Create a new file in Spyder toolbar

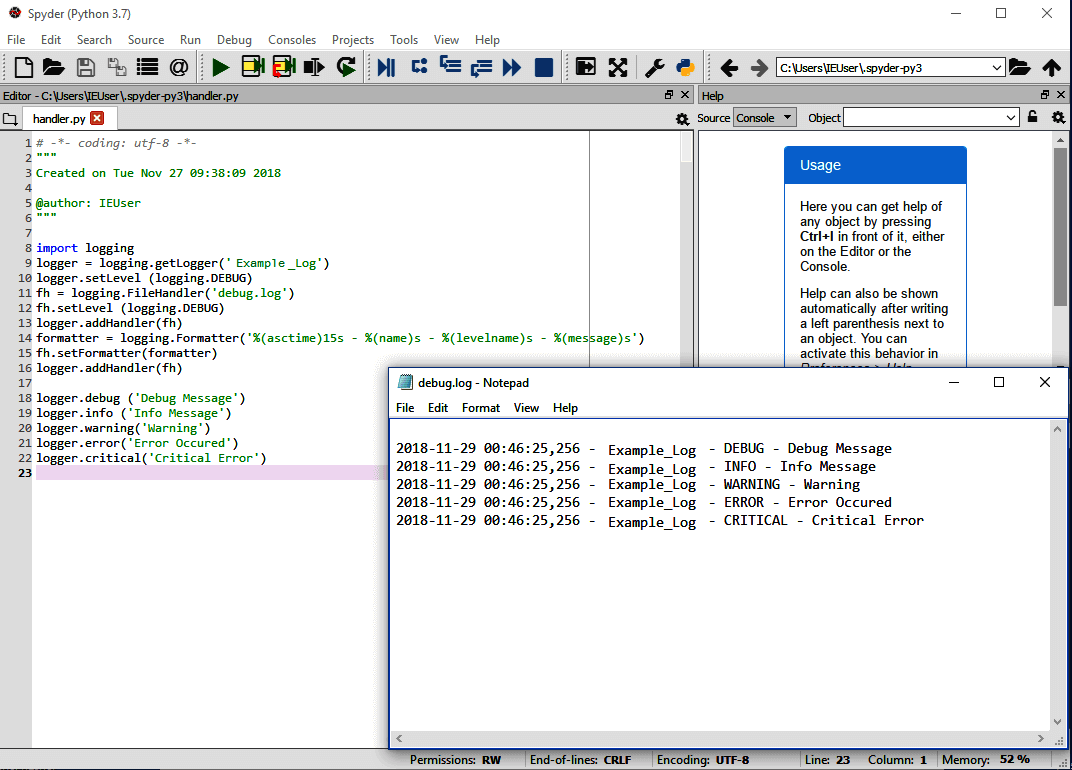(x=23, y=67)
